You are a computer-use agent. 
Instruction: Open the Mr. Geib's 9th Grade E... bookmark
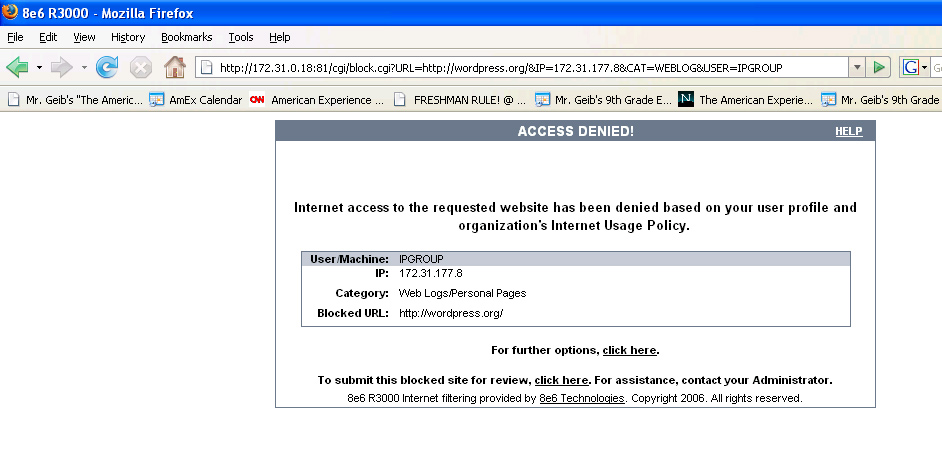pyautogui.click(x=603, y=100)
